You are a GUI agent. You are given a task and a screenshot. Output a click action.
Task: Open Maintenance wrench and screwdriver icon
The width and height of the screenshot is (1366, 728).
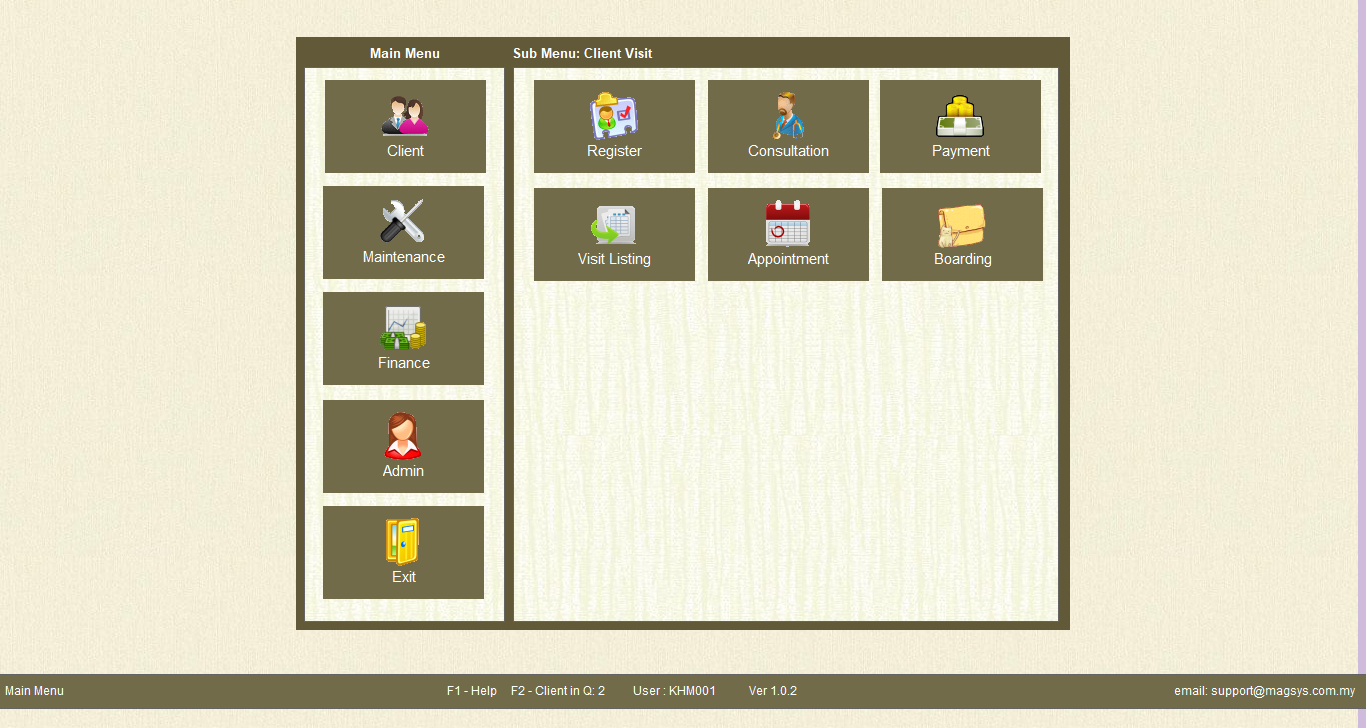[403, 221]
